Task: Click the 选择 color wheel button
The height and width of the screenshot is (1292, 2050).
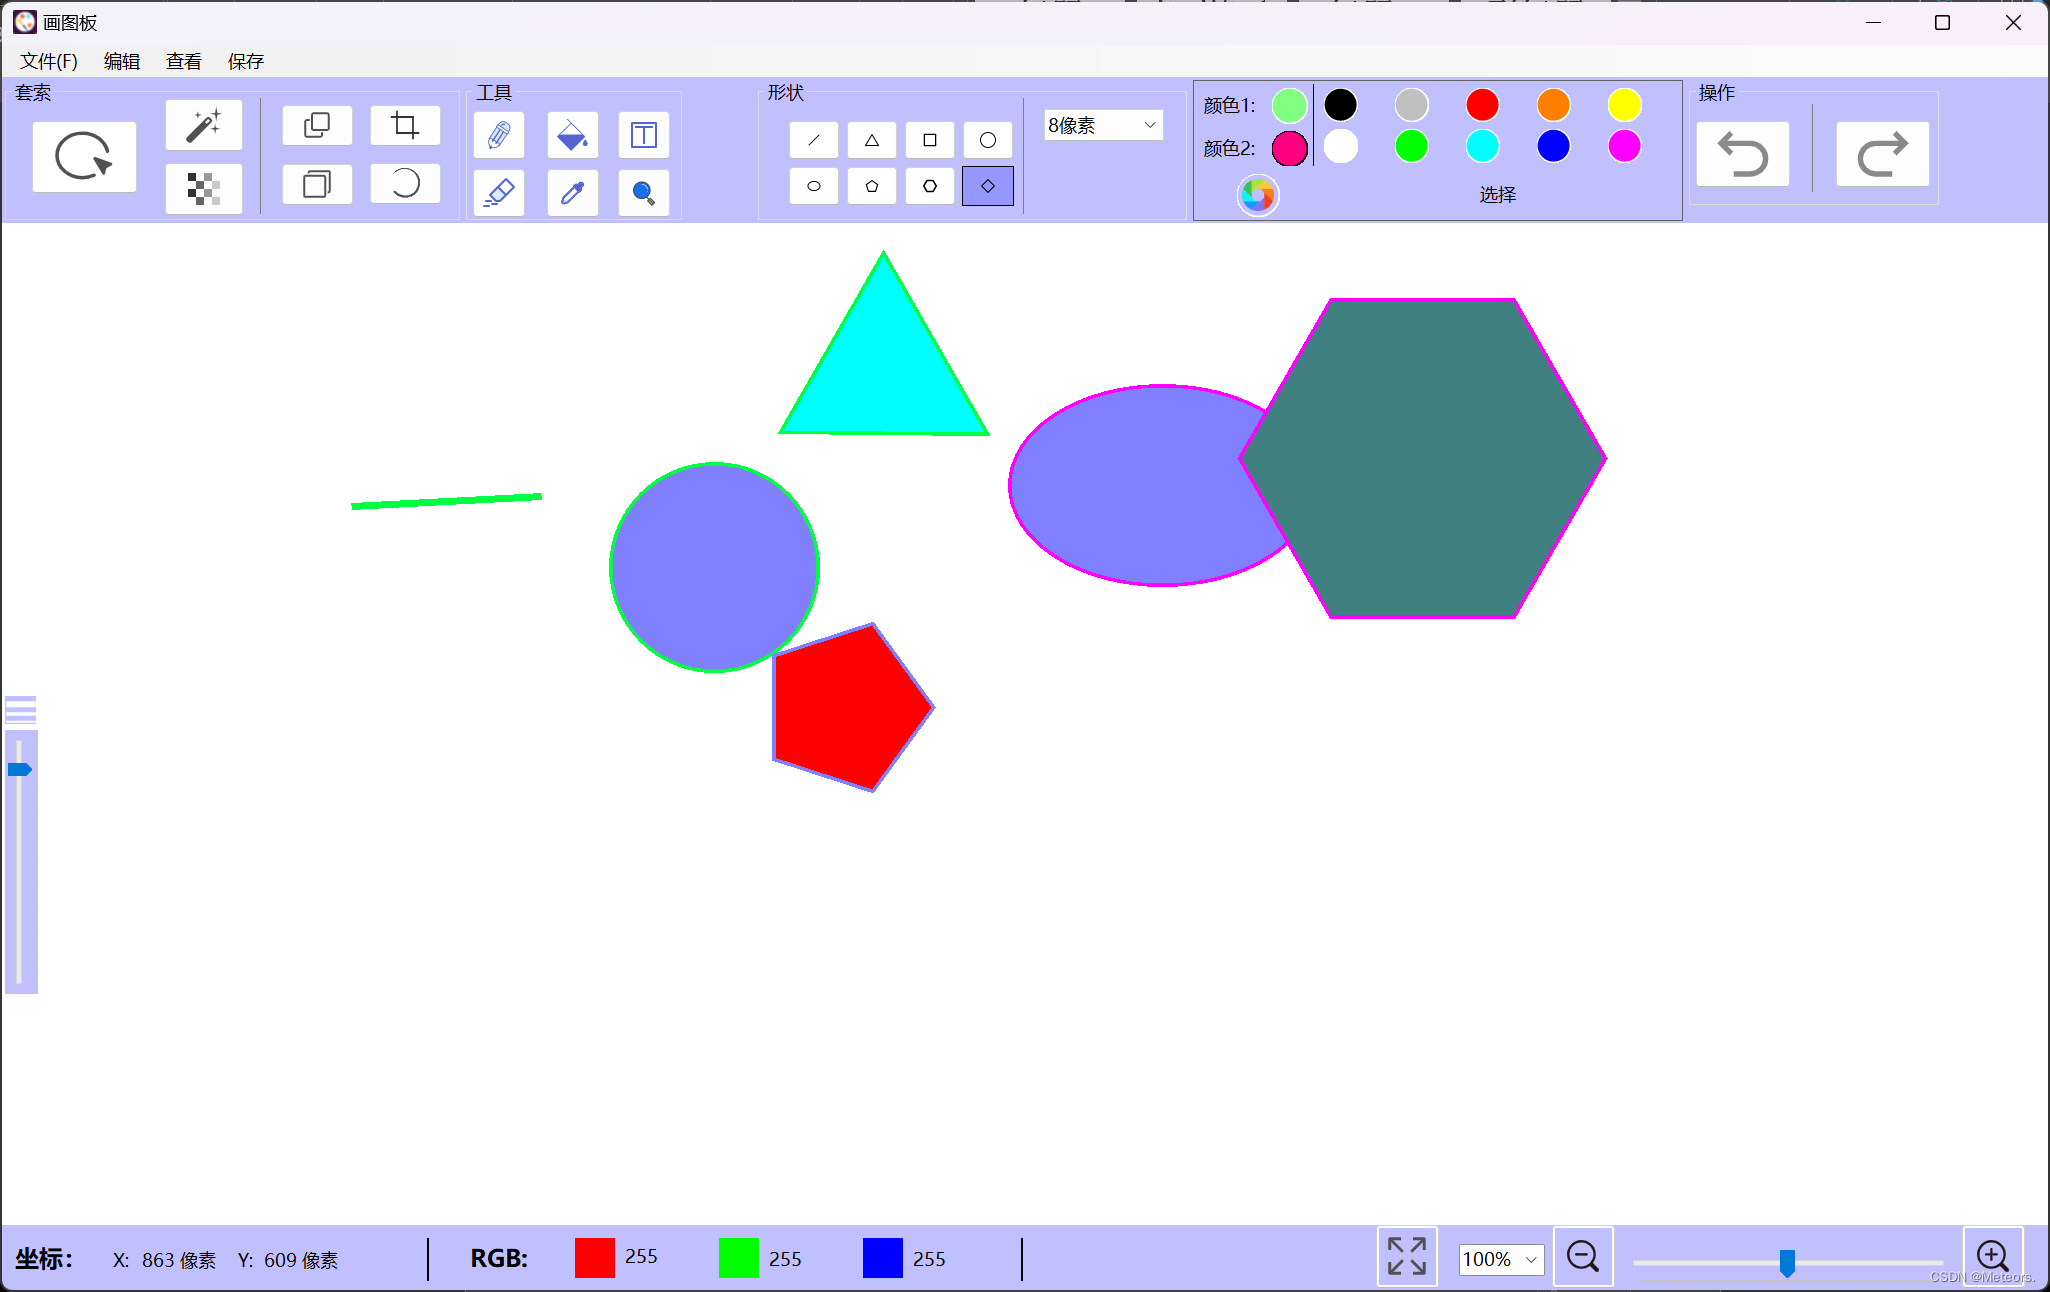Action: (1258, 195)
